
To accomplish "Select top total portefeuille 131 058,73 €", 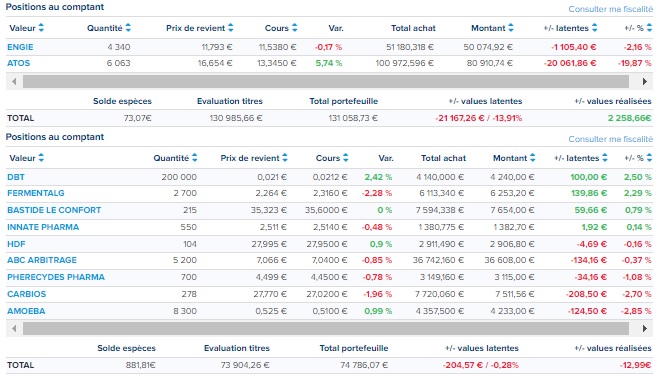I will (353, 118).
